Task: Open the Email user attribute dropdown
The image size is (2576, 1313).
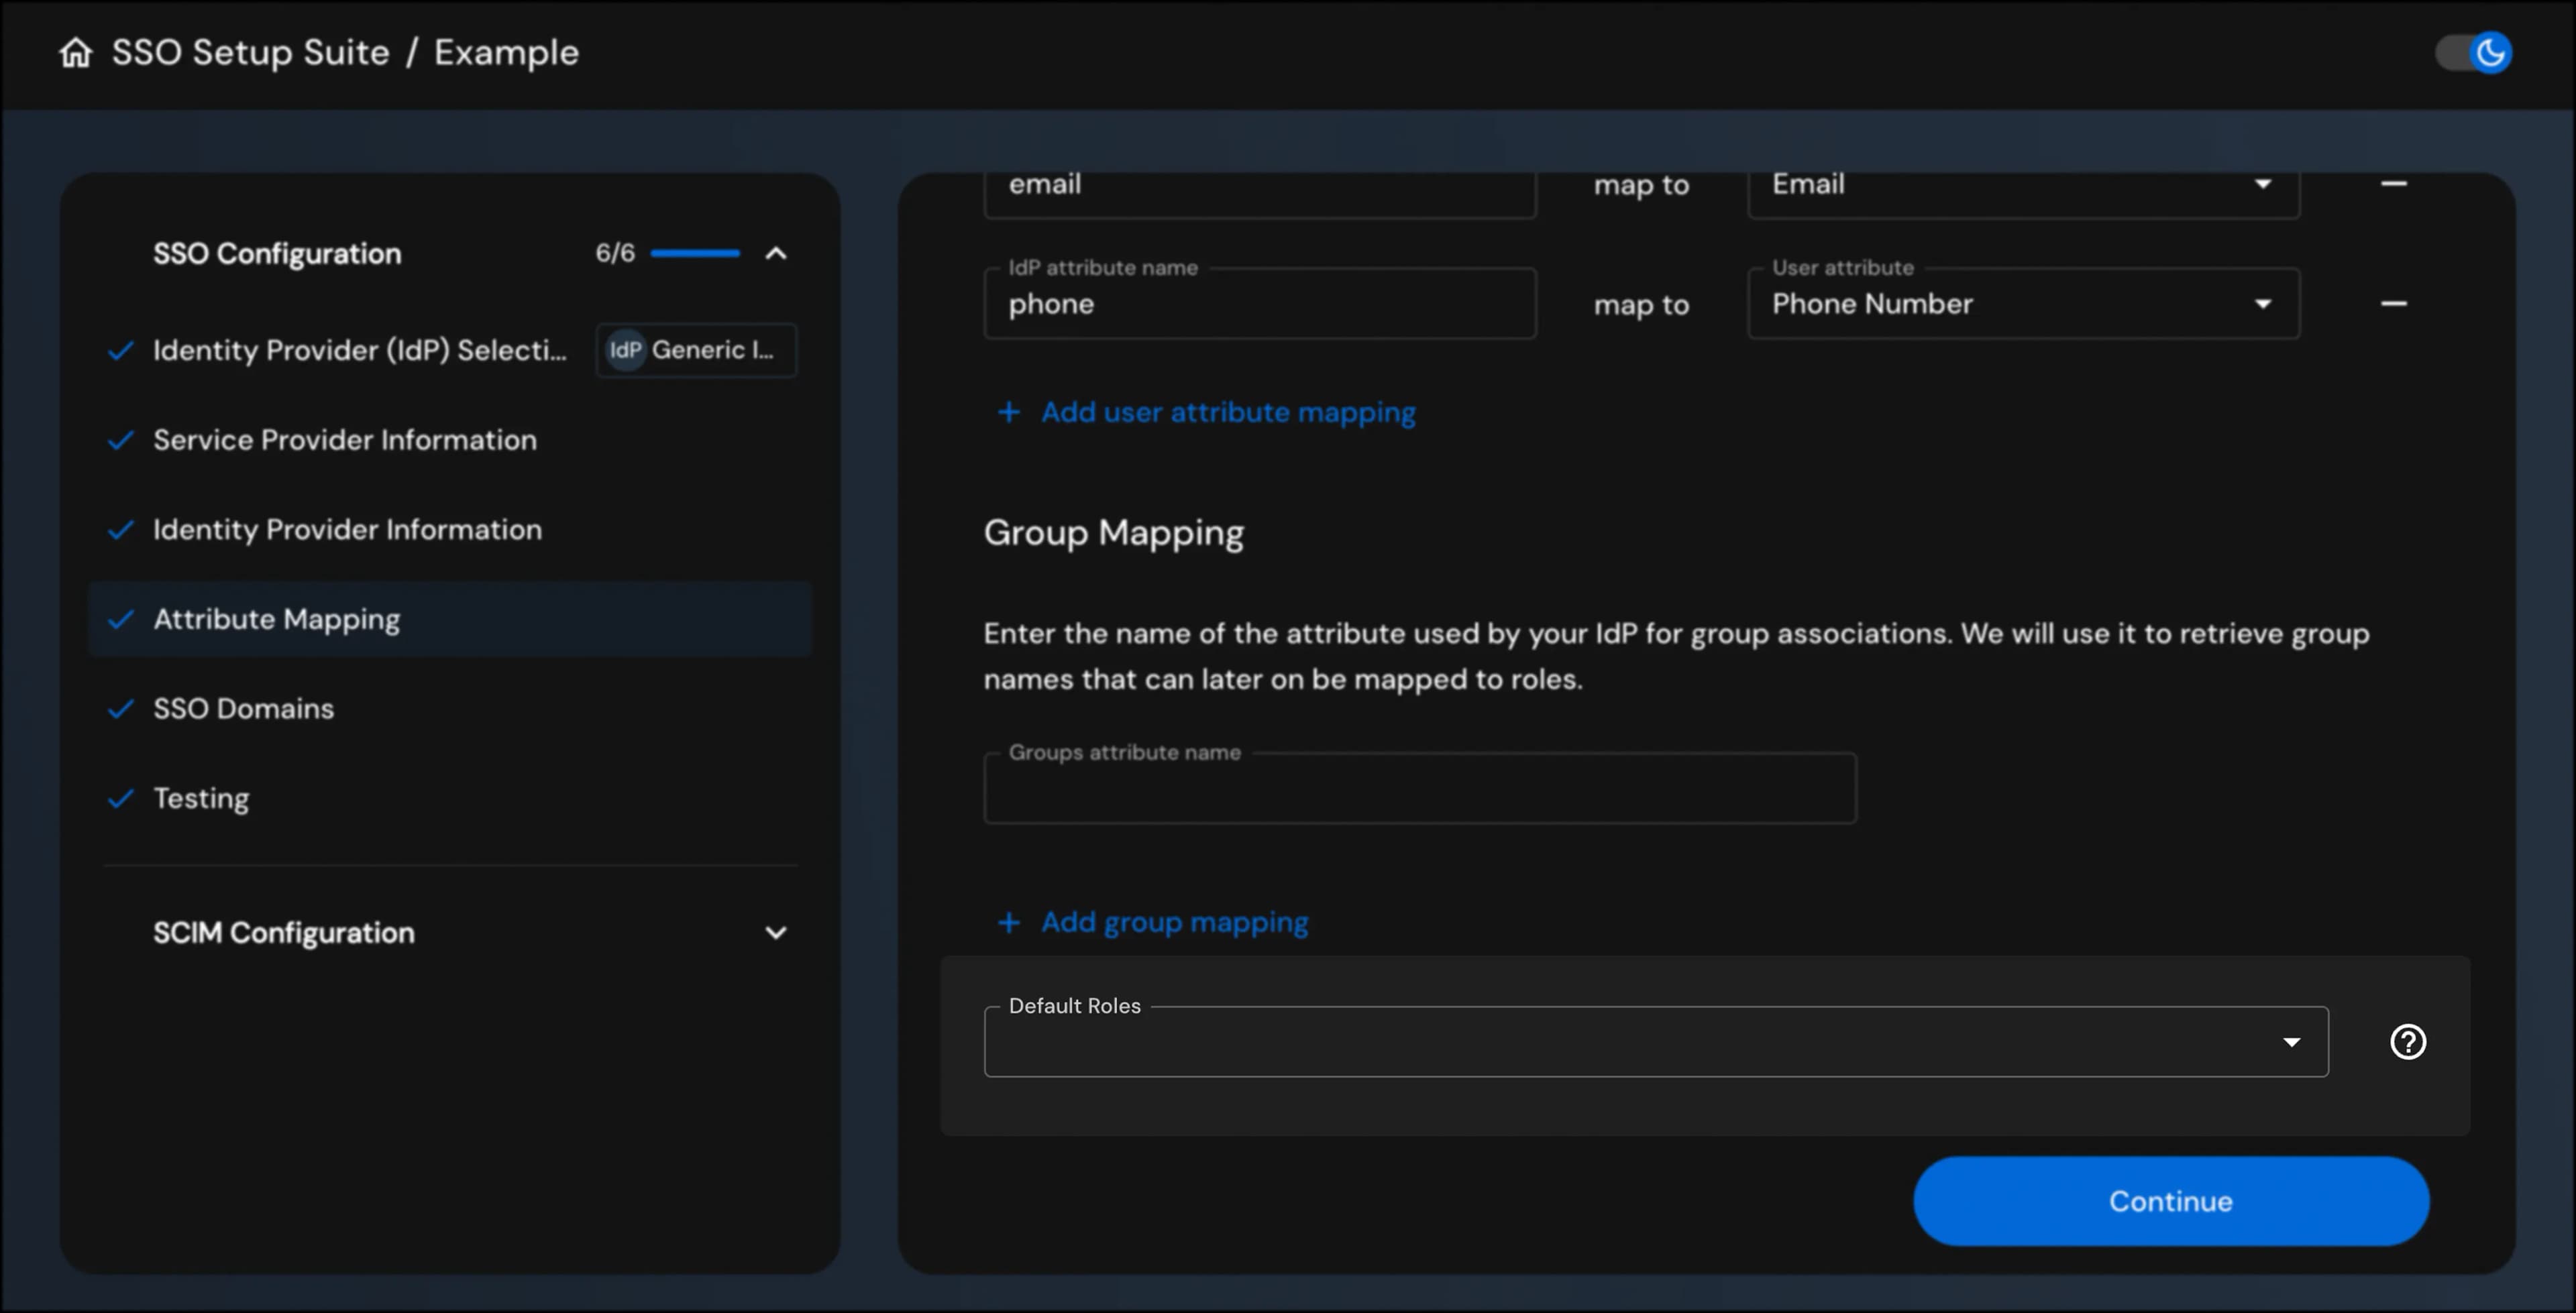Action: (x=2264, y=184)
